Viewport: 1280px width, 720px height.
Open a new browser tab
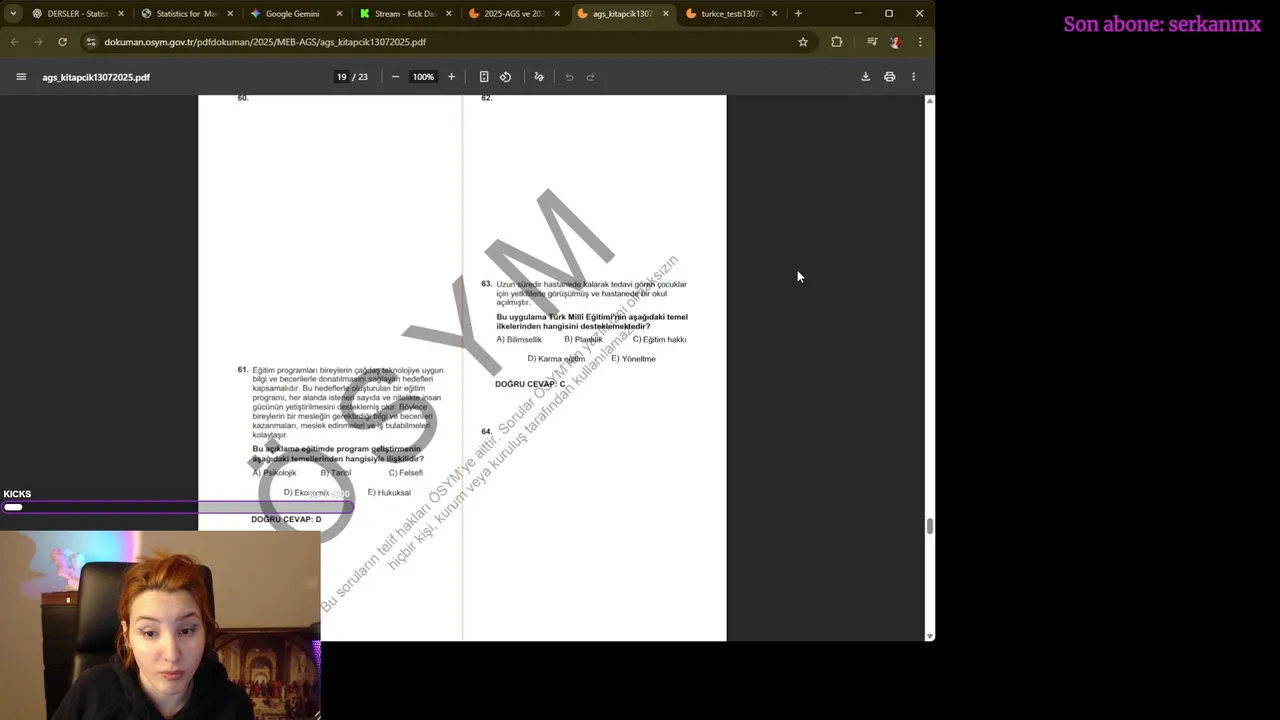click(798, 13)
